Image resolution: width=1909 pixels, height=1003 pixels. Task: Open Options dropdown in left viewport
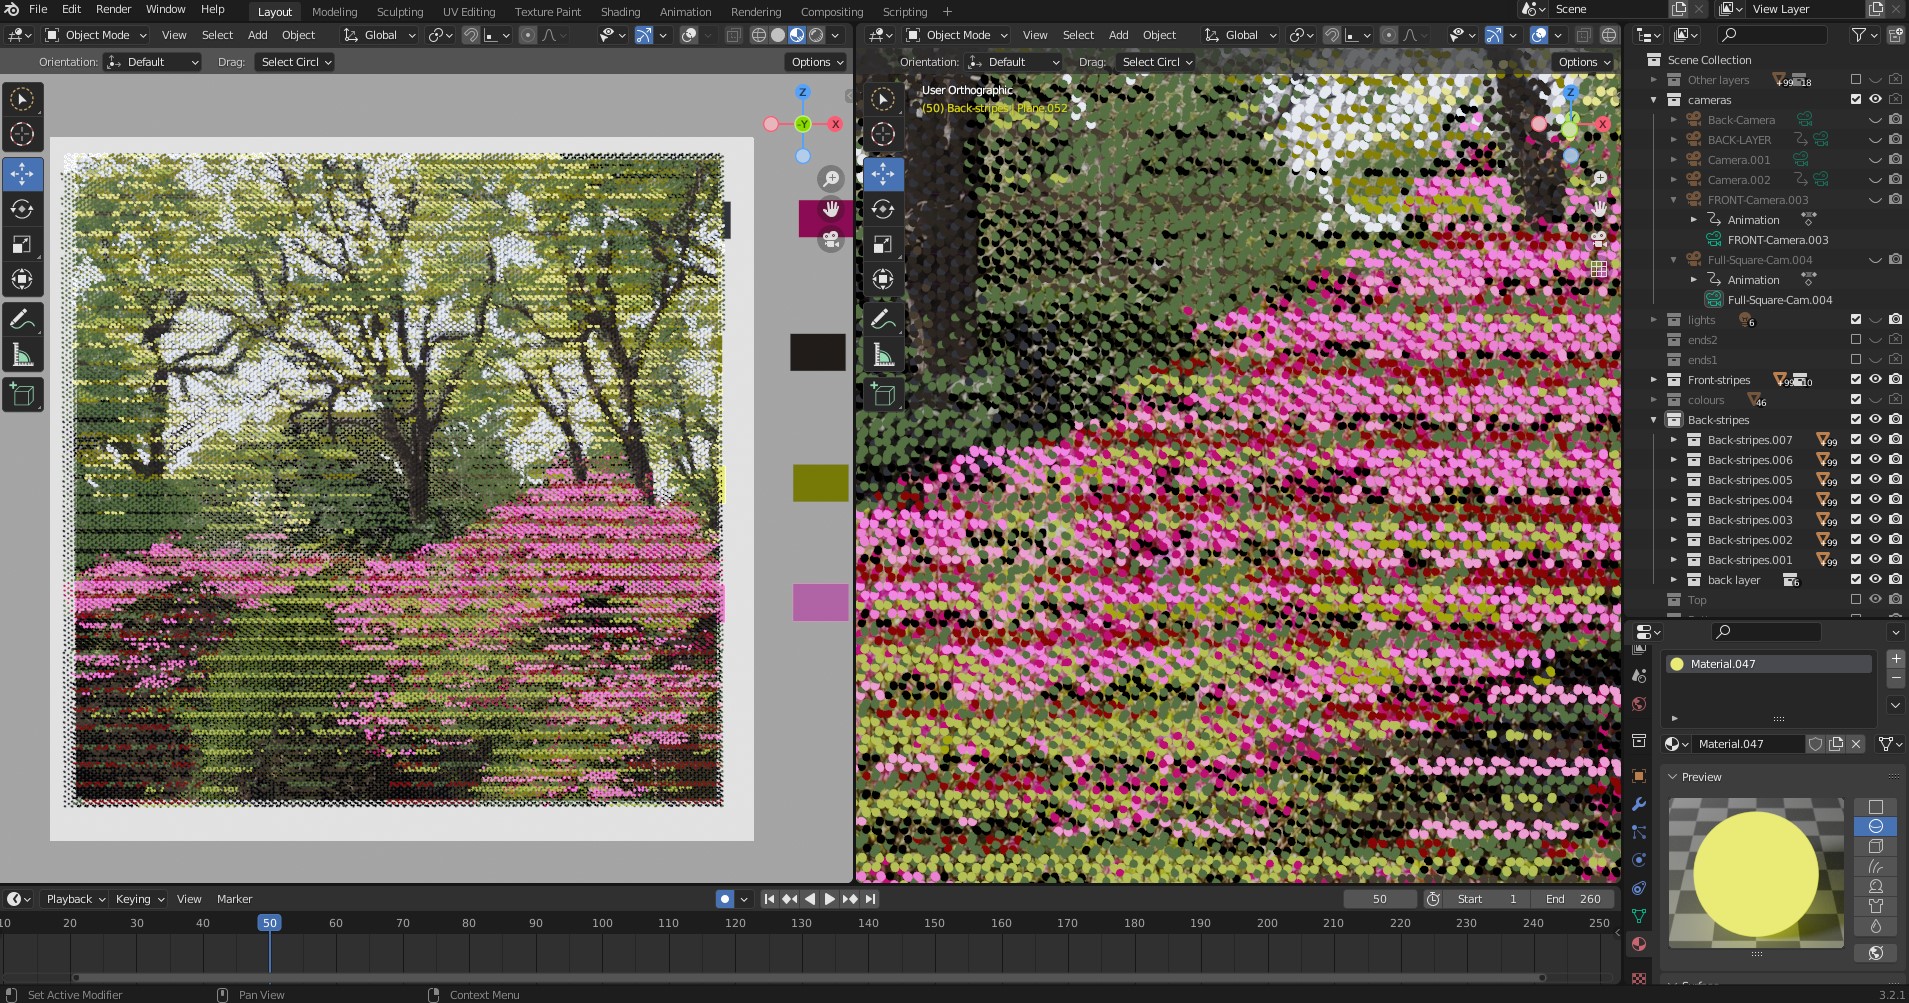(816, 62)
